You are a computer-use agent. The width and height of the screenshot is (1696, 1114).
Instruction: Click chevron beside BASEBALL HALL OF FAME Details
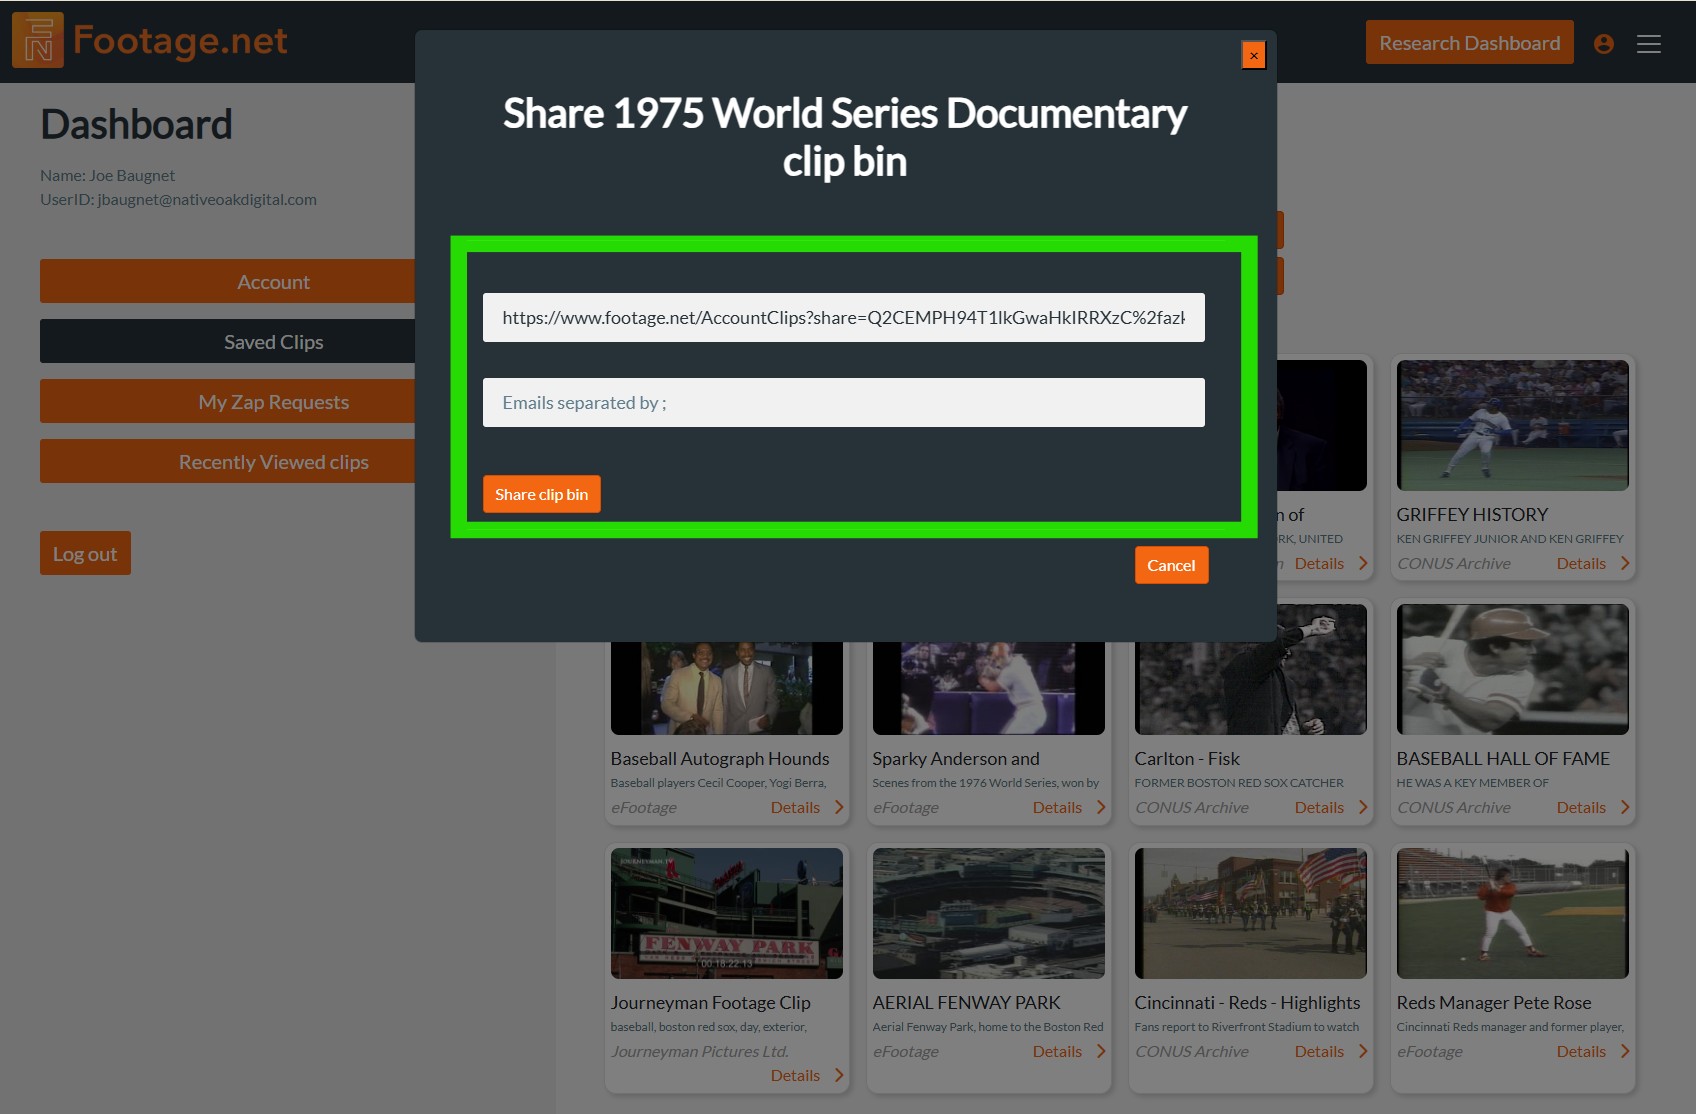[x=1625, y=807]
